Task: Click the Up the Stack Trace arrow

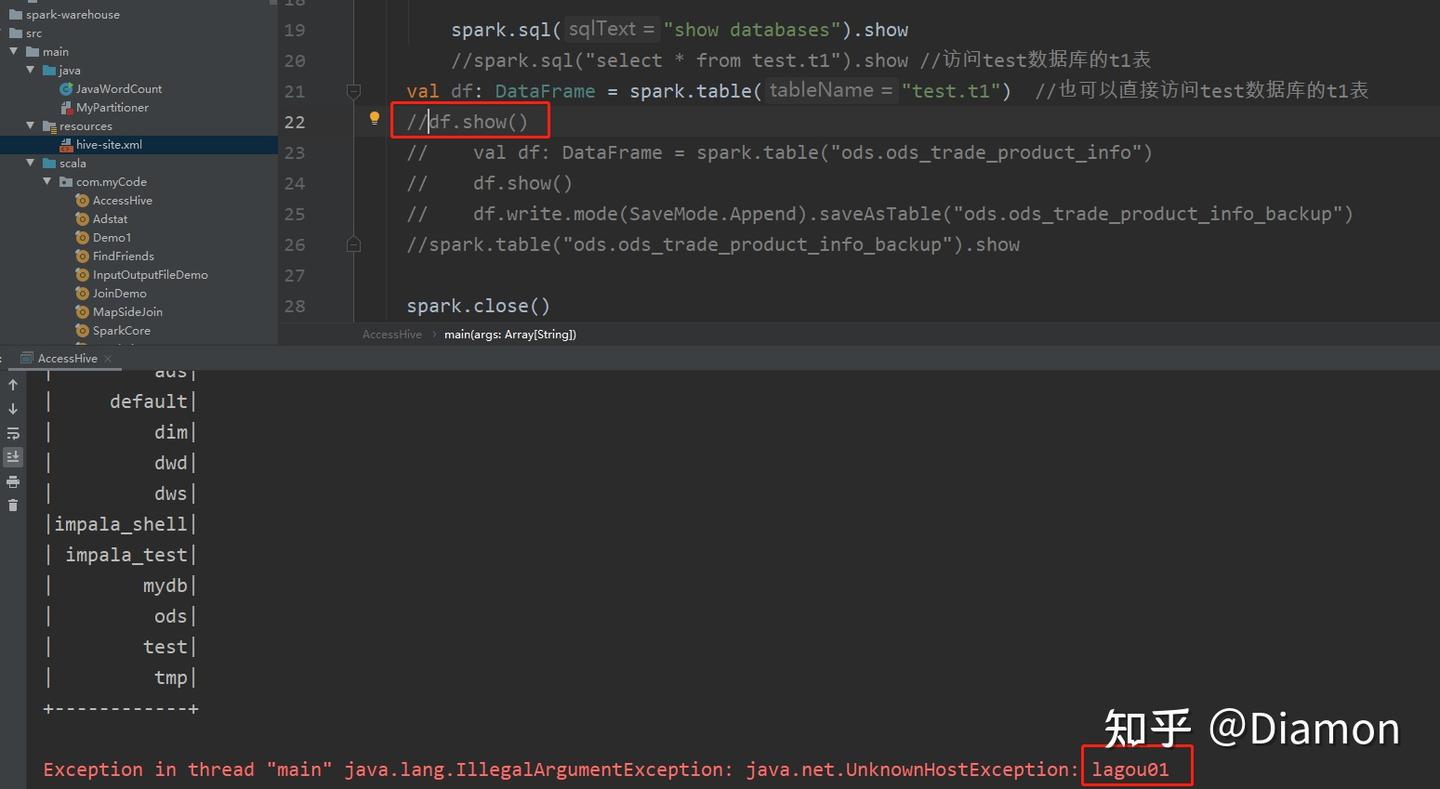Action: point(13,384)
